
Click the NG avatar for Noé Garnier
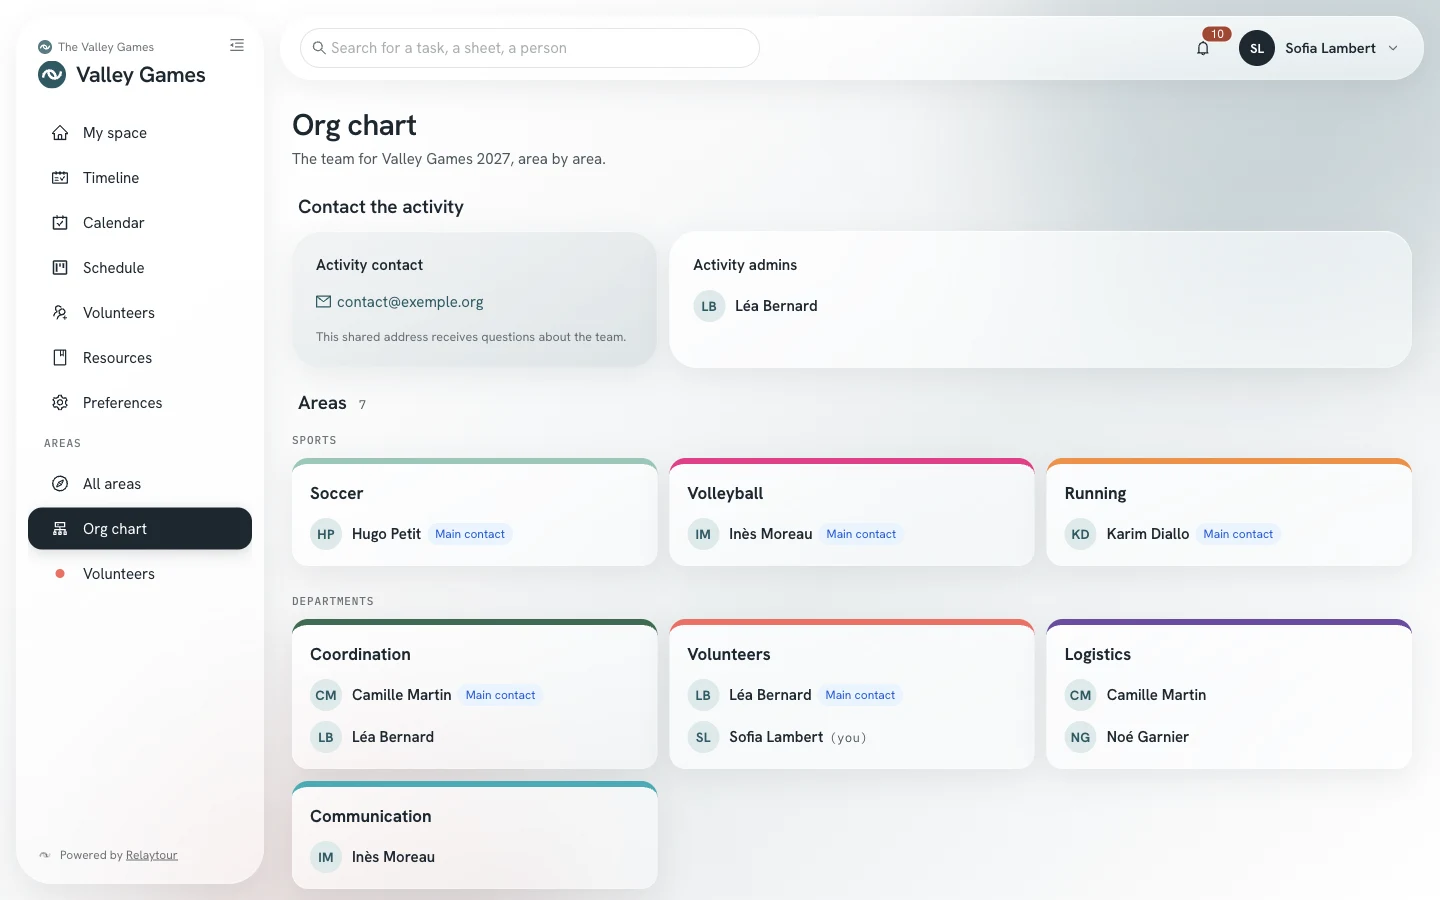pos(1080,737)
